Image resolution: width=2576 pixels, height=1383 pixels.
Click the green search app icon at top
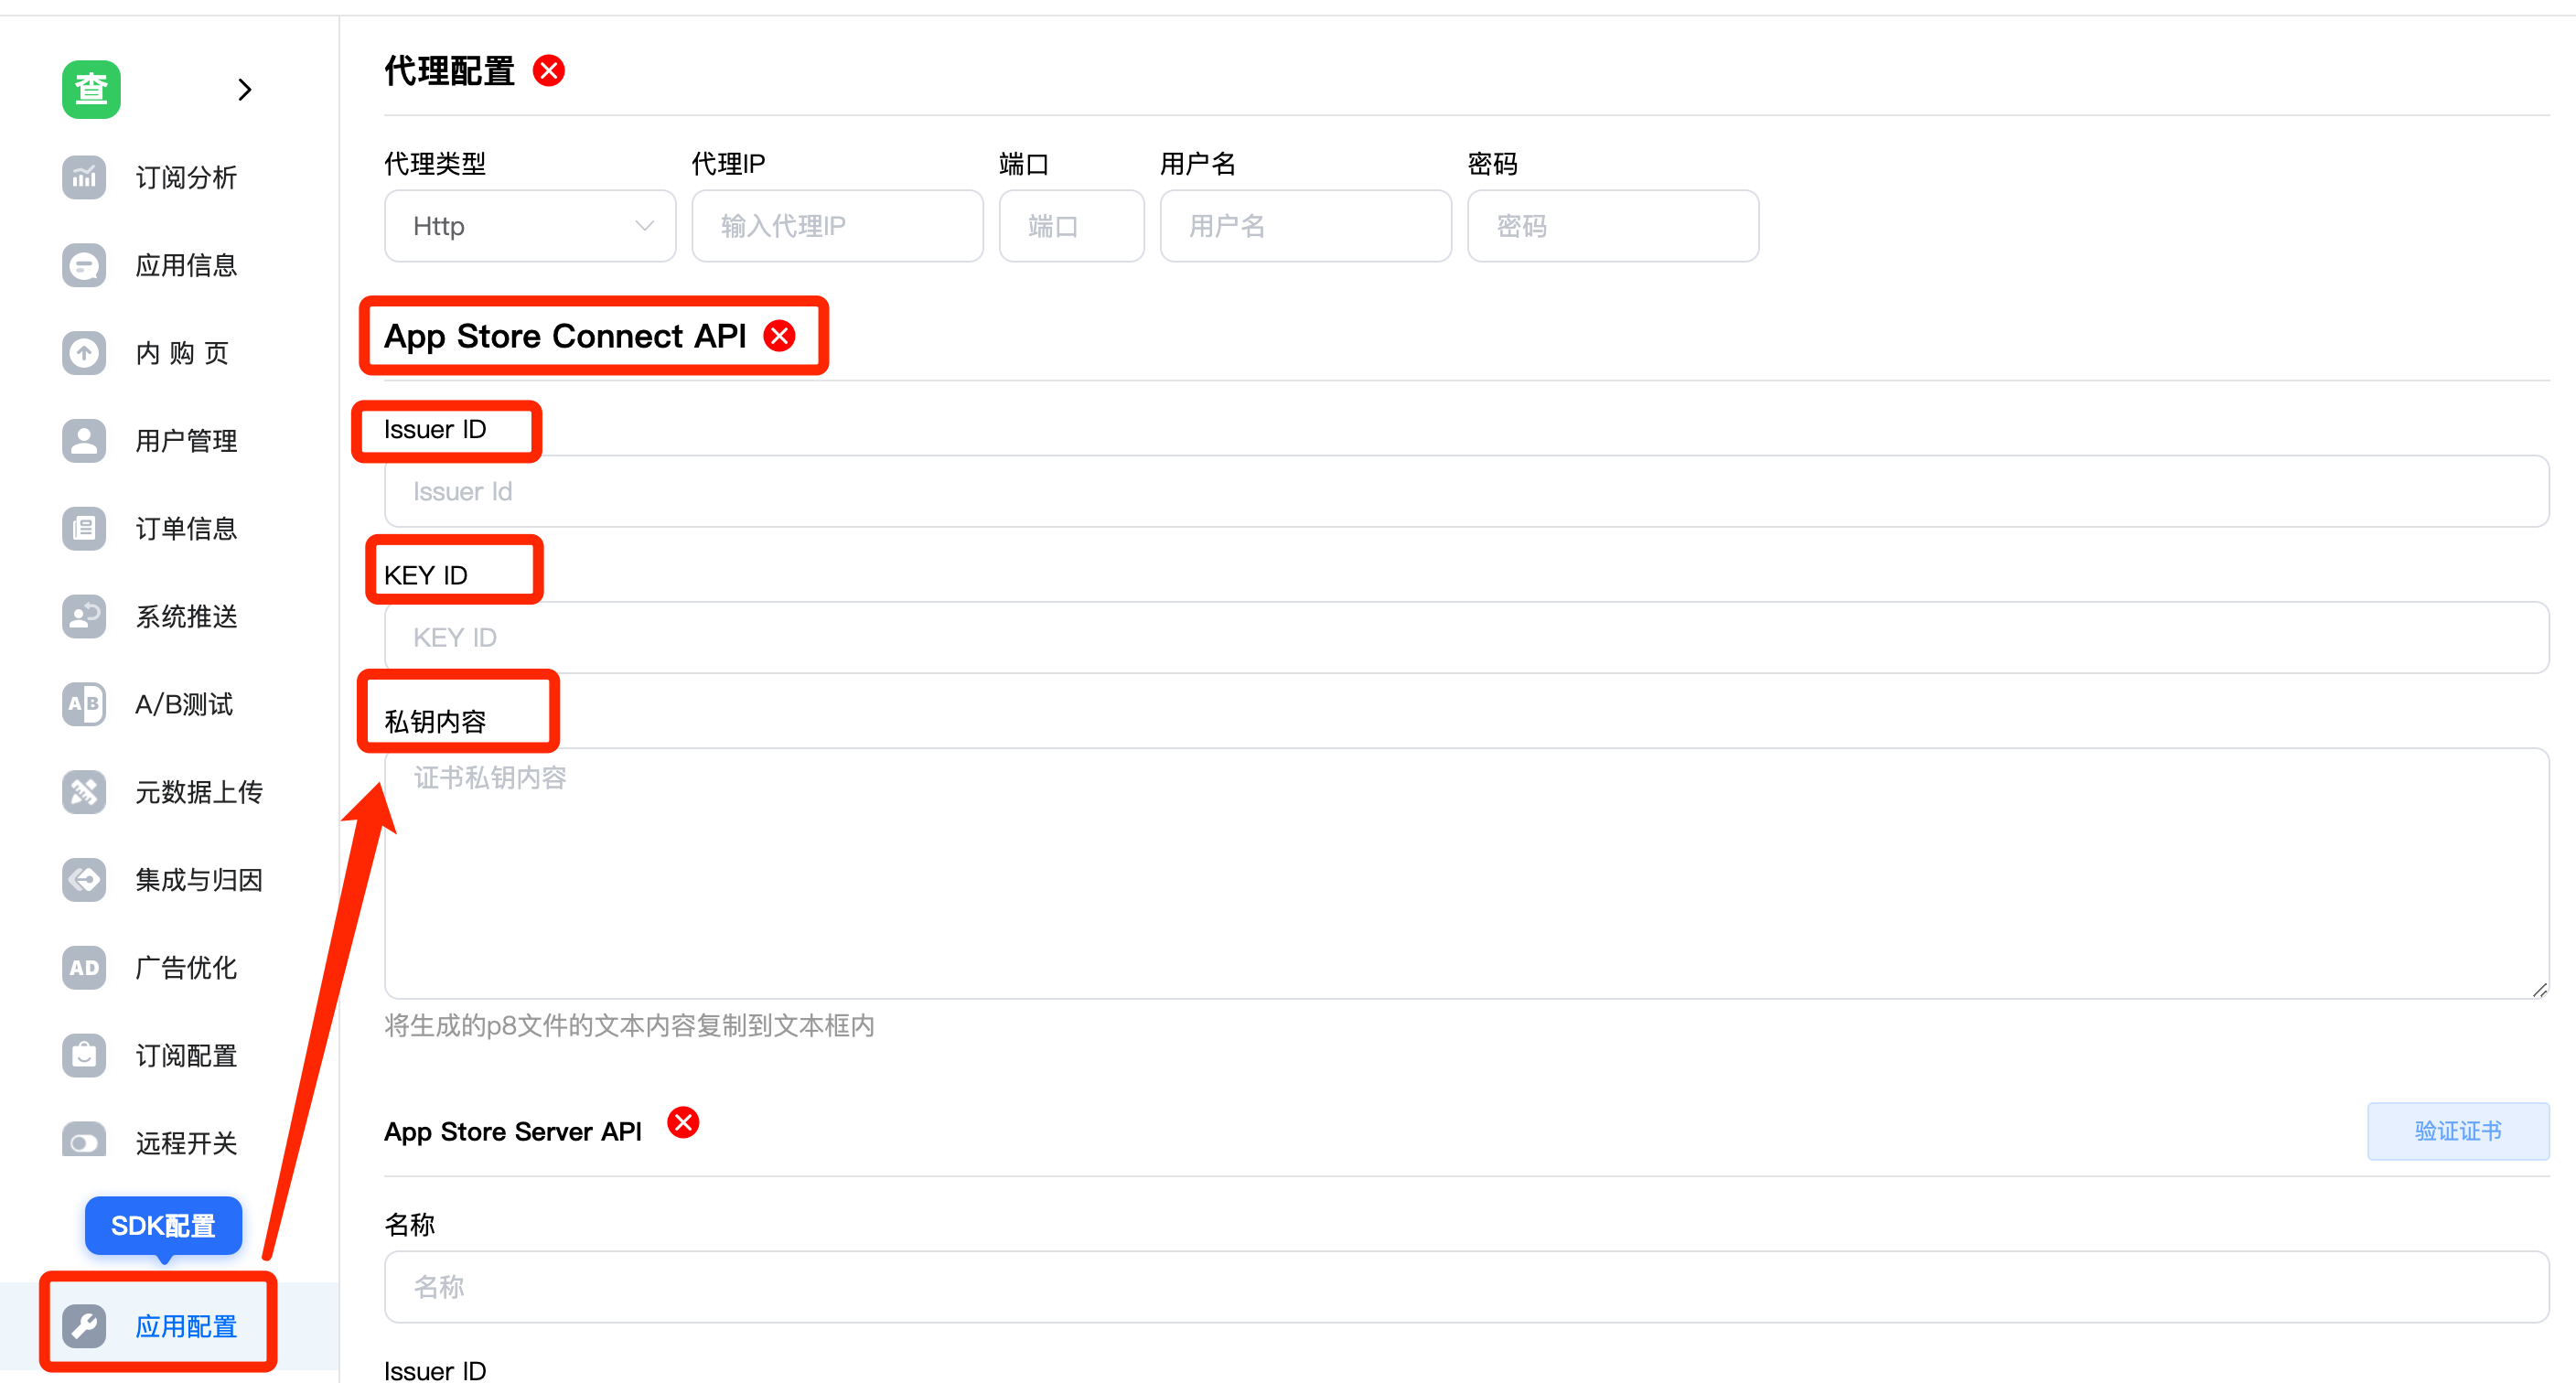(91, 89)
